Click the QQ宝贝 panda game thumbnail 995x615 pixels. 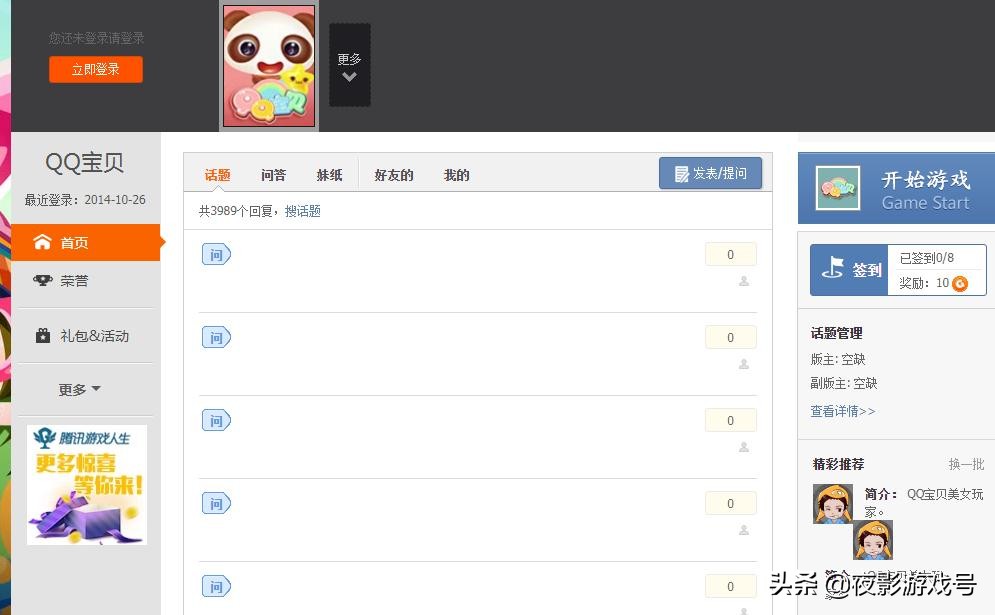(269, 66)
